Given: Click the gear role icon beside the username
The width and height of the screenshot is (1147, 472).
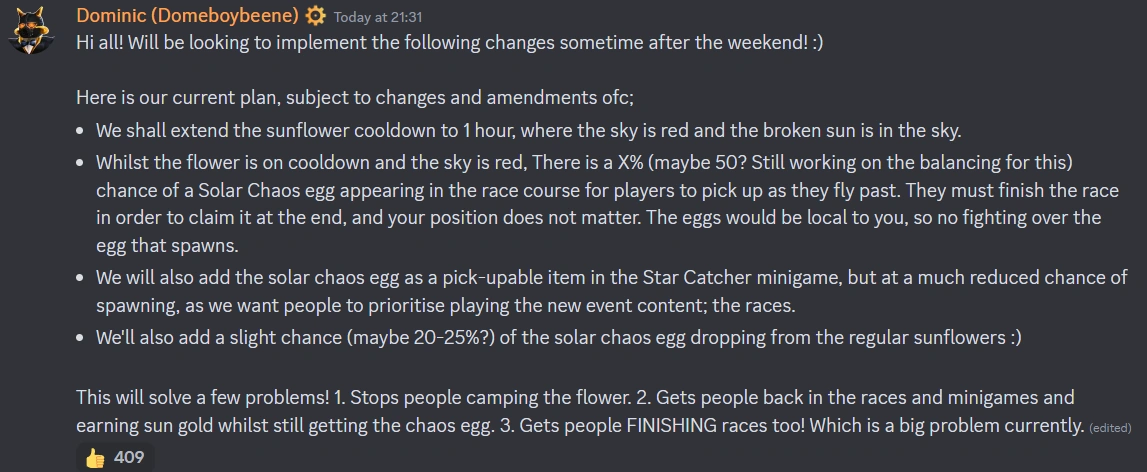Looking at the screenshot, I should 314,16.
